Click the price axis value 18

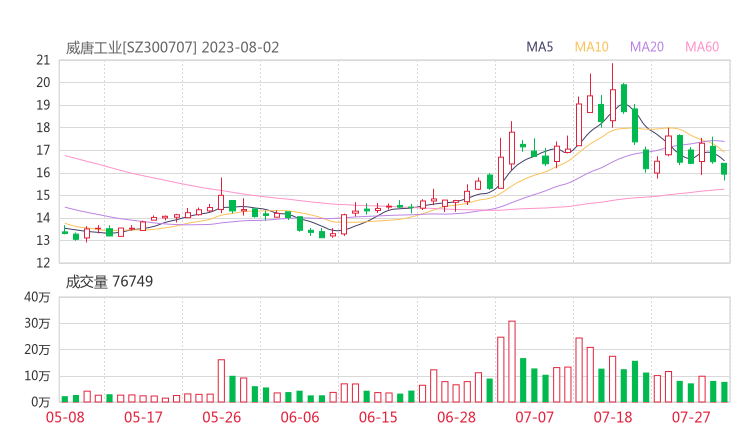(43, 127)
